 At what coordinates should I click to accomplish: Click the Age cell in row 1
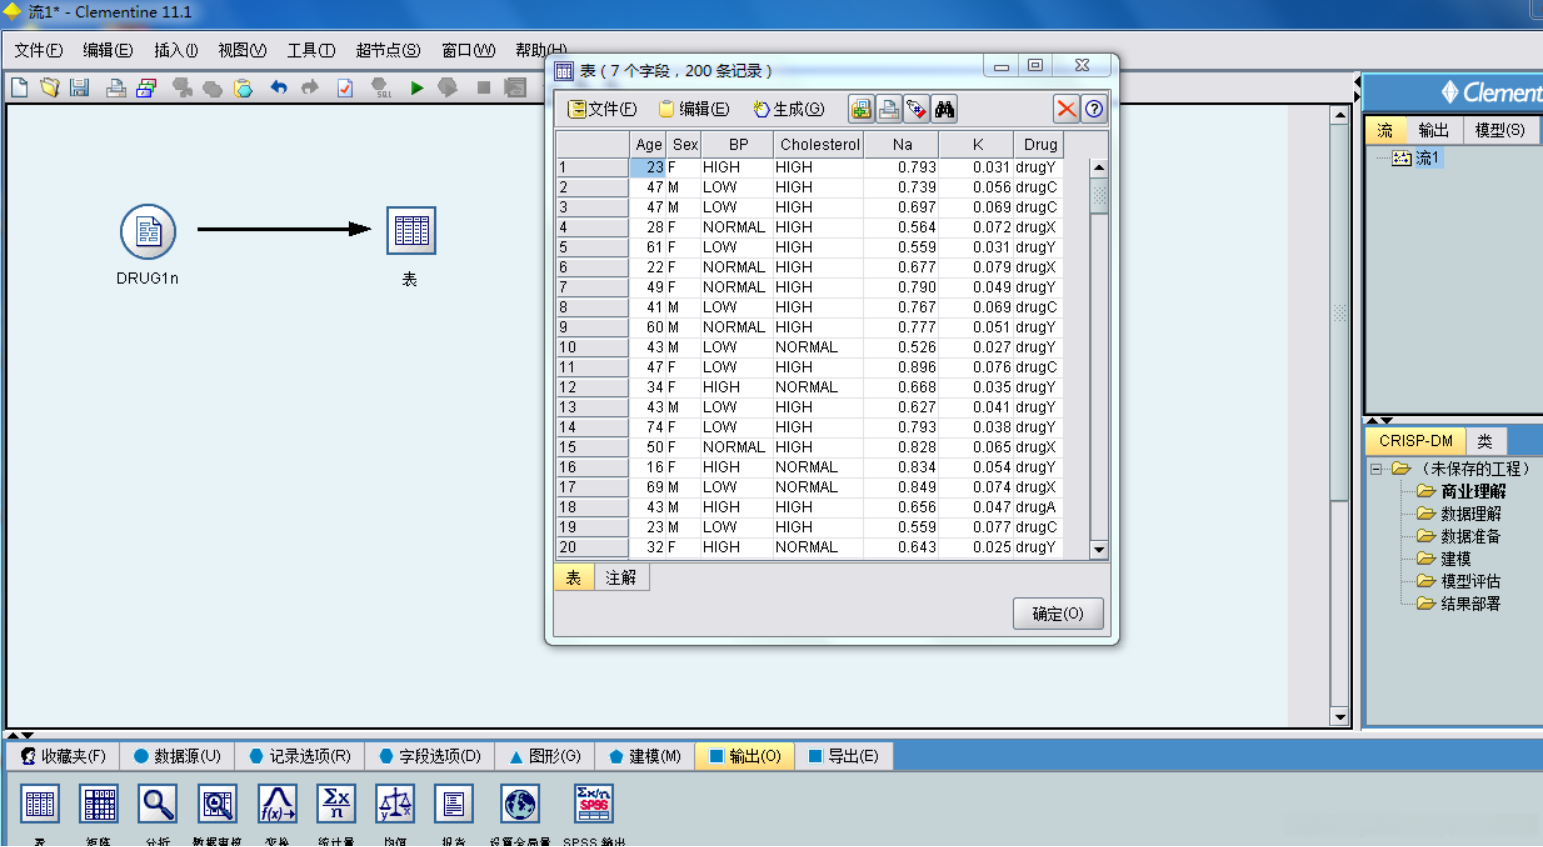pos(647,168)
